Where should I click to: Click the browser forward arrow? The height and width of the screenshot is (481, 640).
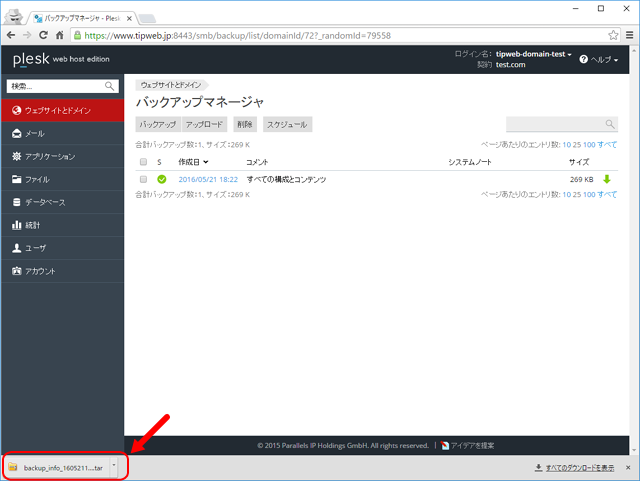[x=27, y=36]
